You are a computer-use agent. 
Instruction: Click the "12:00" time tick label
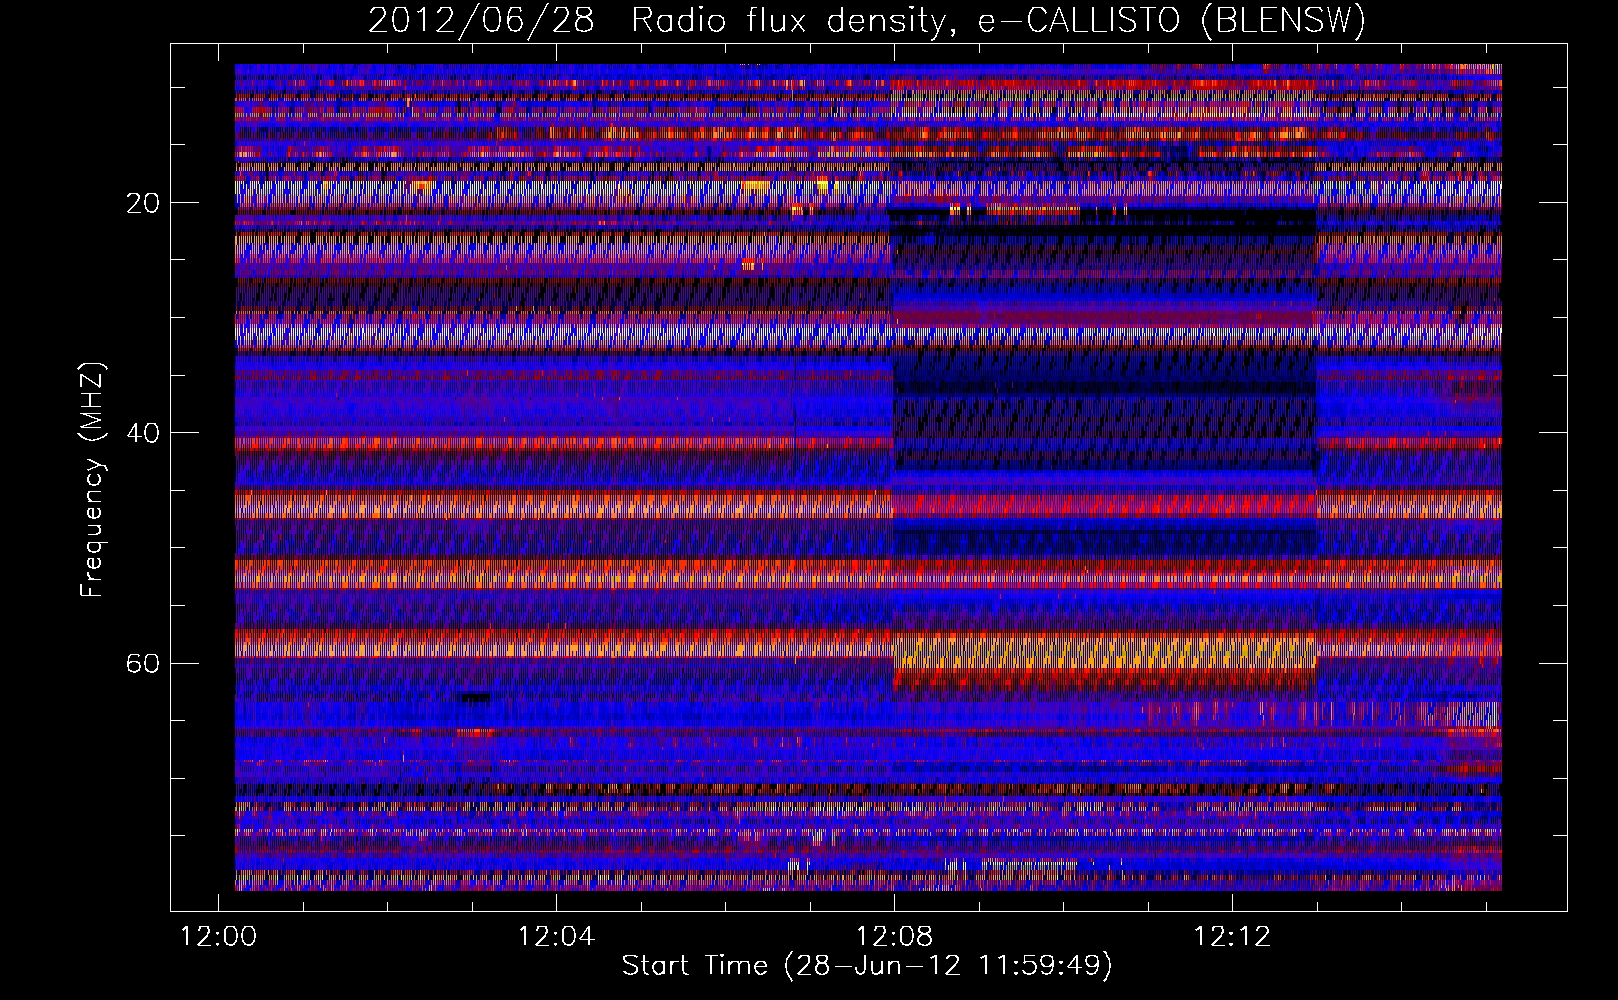click(x=218, y=937)
